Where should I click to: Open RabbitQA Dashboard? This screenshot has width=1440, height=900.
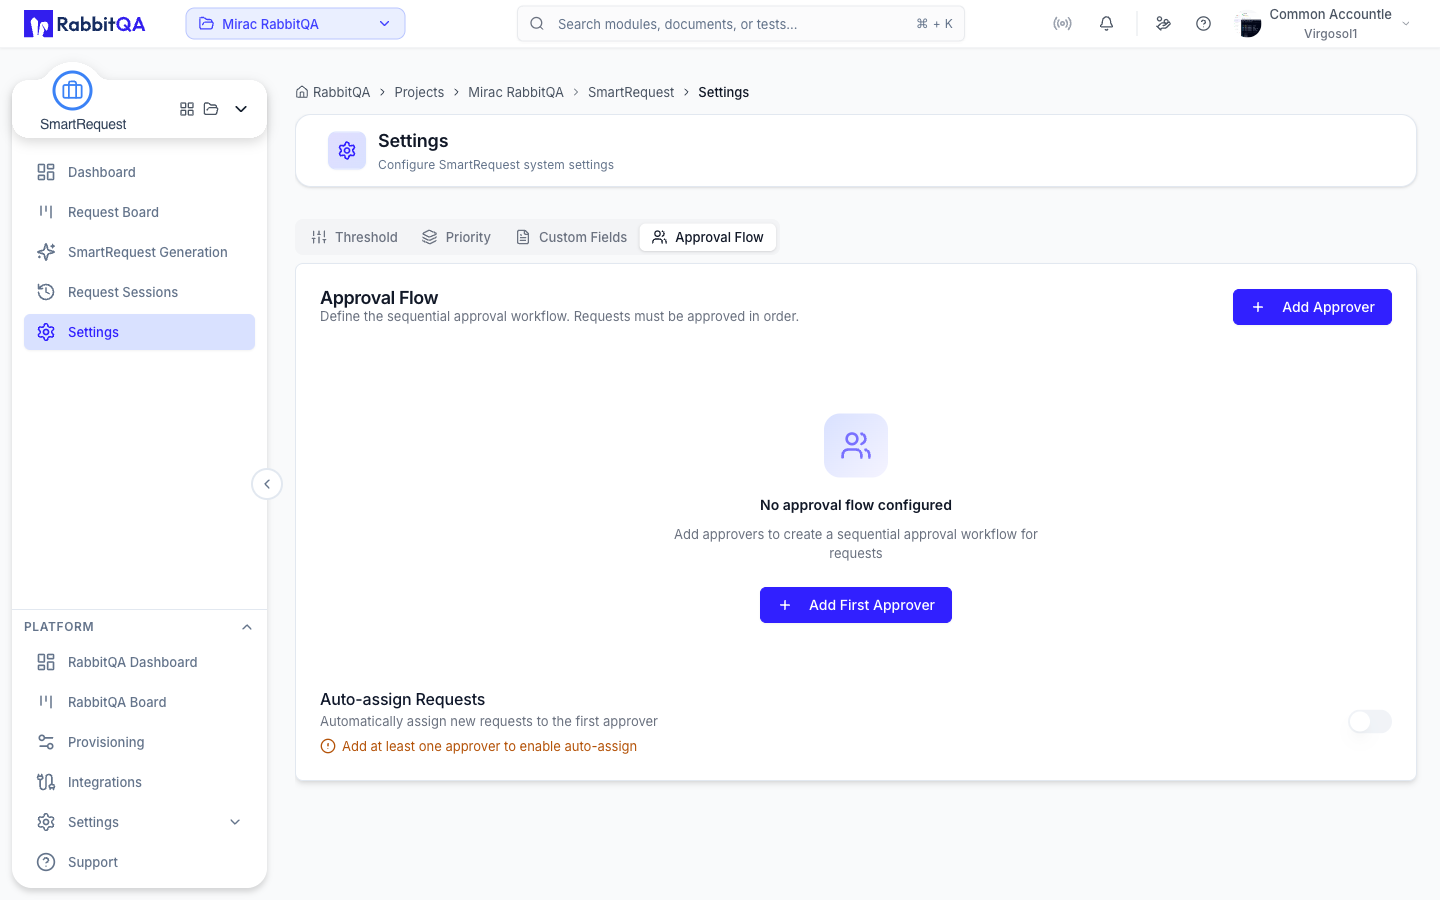coord(139,662)
